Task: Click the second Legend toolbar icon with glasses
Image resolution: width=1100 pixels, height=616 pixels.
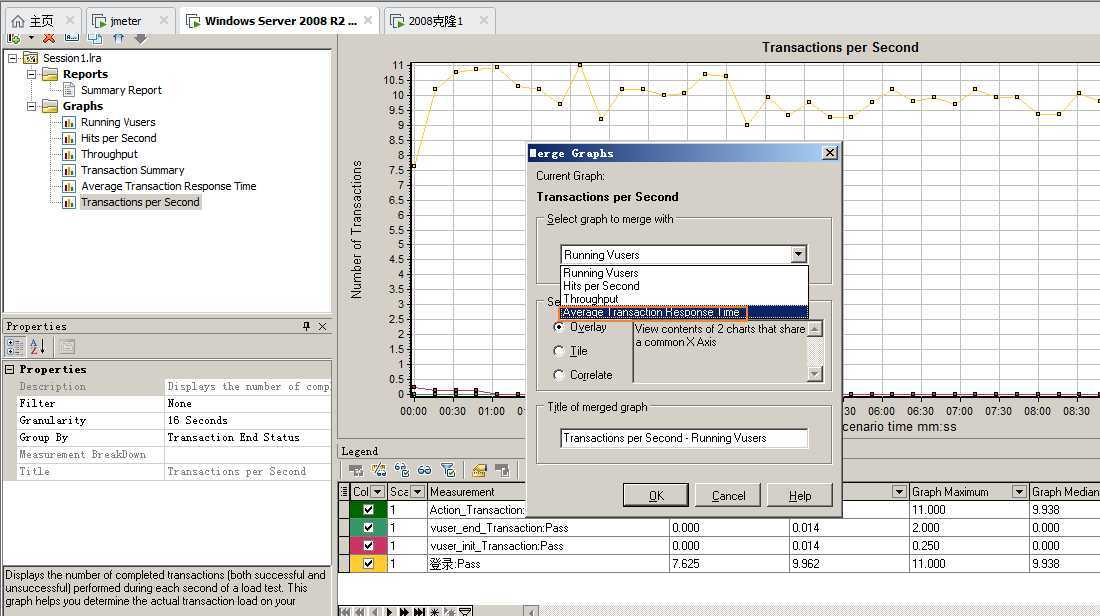Action: 379,469
